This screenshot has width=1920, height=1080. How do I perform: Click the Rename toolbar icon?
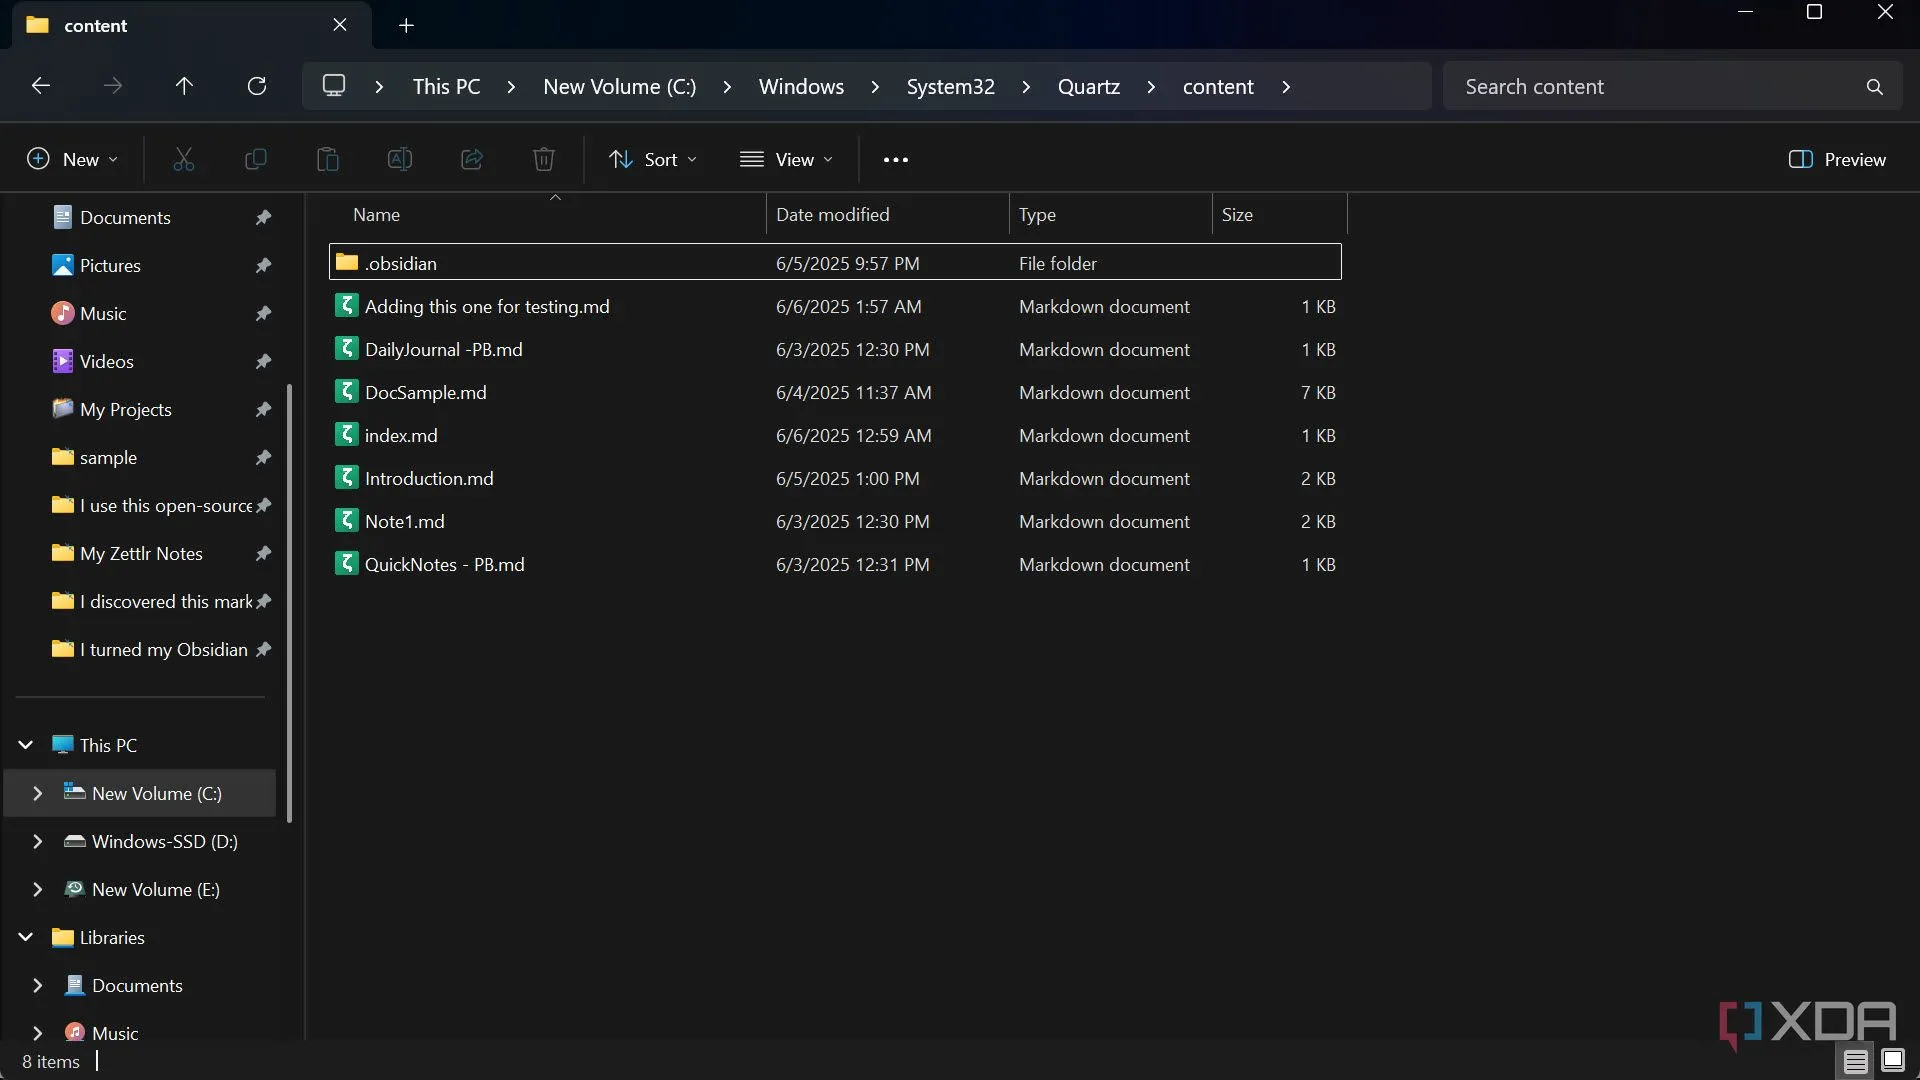pos(399,159)
